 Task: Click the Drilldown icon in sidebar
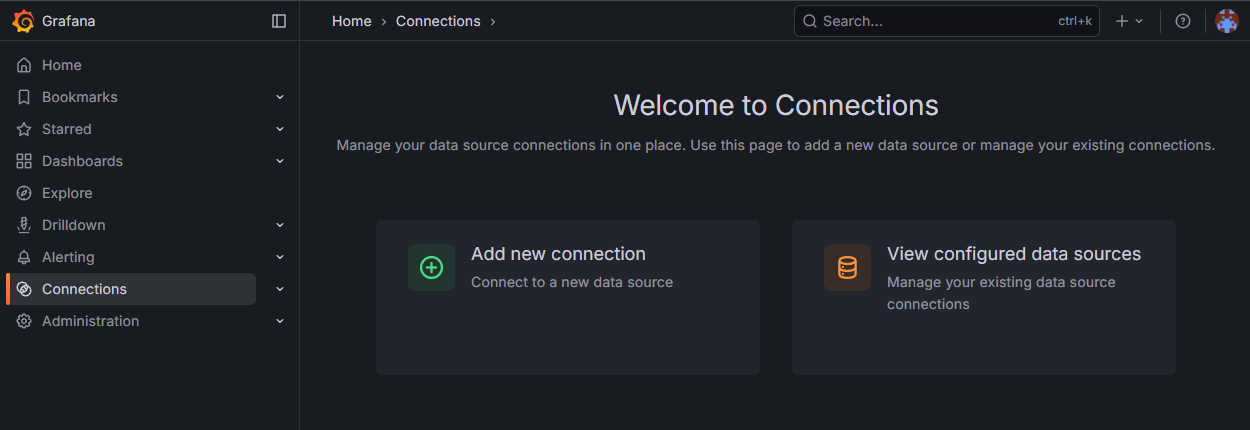point(24,225)
